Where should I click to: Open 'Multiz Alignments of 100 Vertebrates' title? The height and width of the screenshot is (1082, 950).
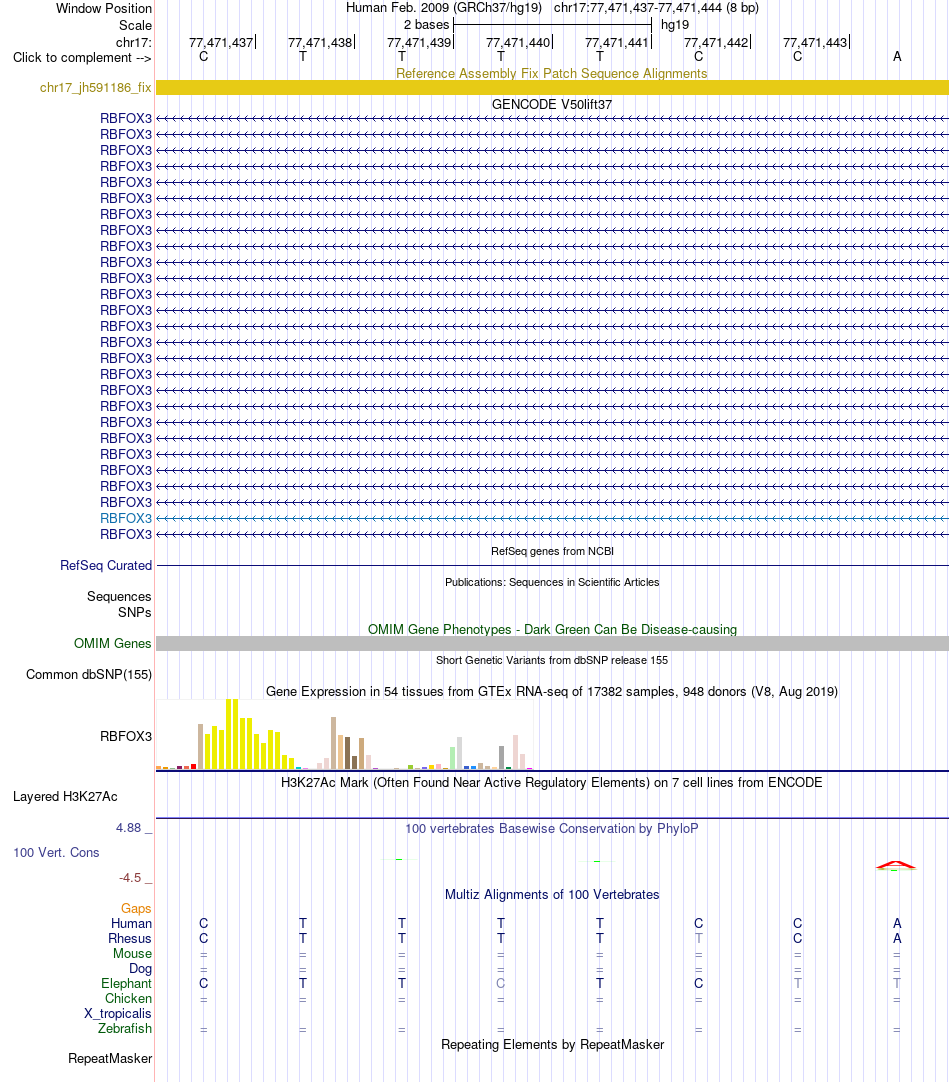(x=552, y=894)
